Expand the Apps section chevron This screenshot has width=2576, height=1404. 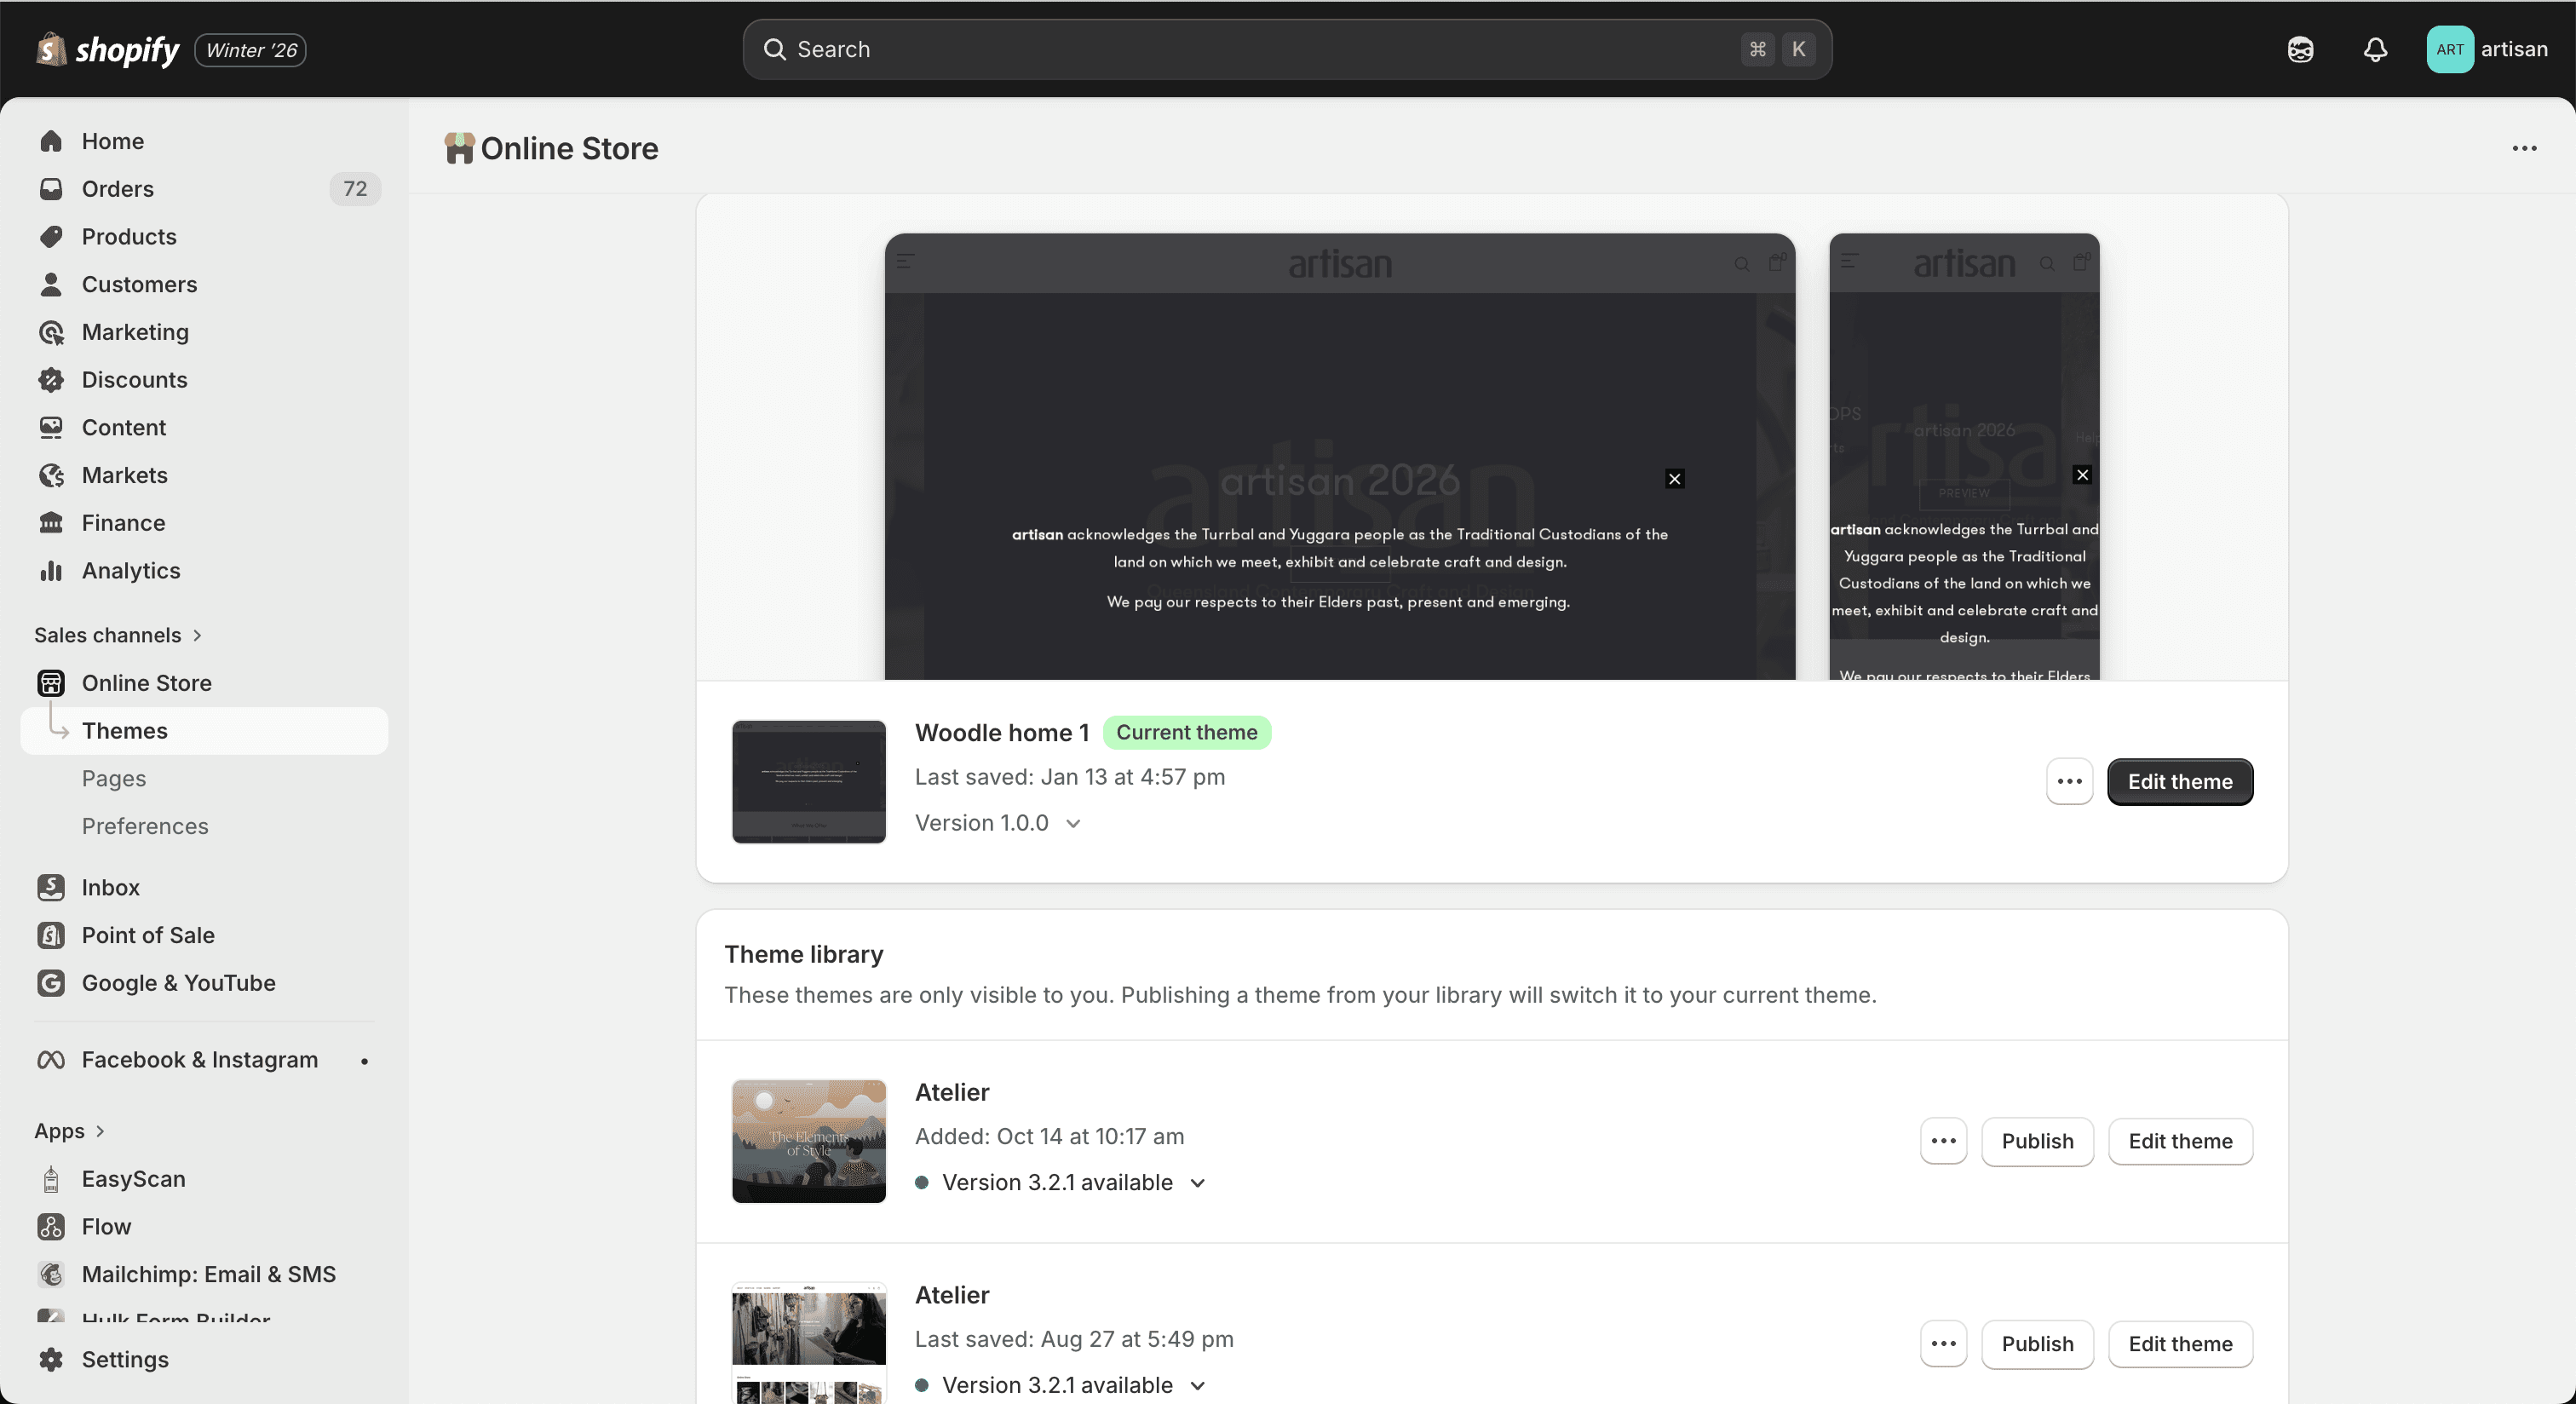point(100,1131)
